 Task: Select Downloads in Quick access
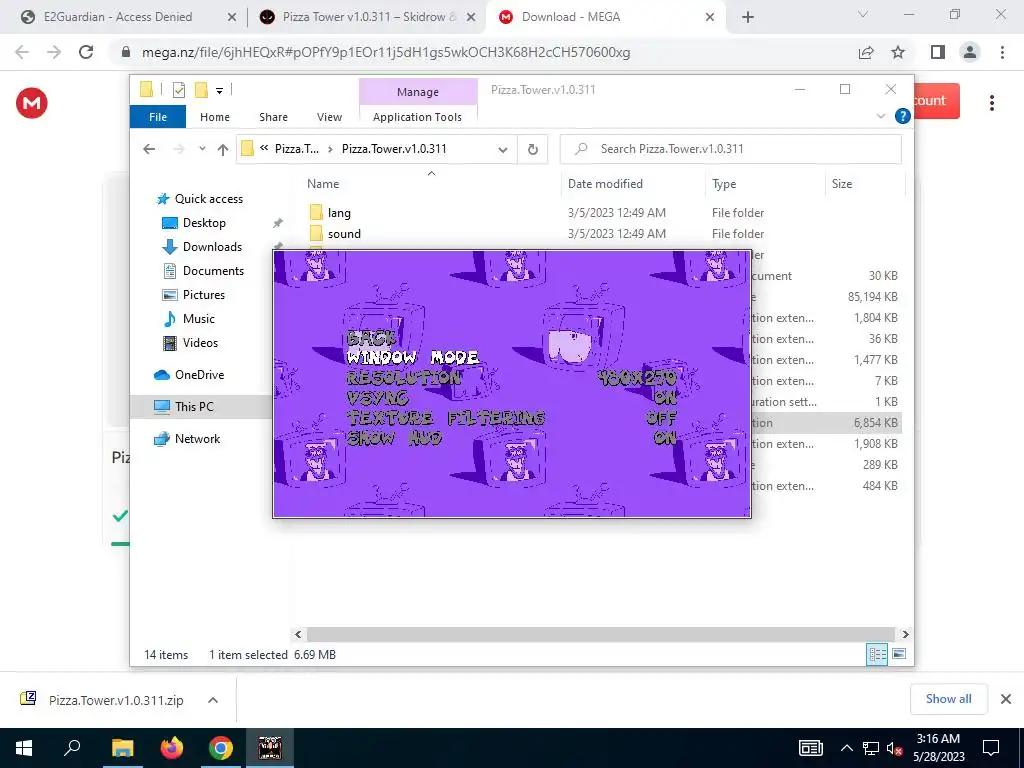212,247
